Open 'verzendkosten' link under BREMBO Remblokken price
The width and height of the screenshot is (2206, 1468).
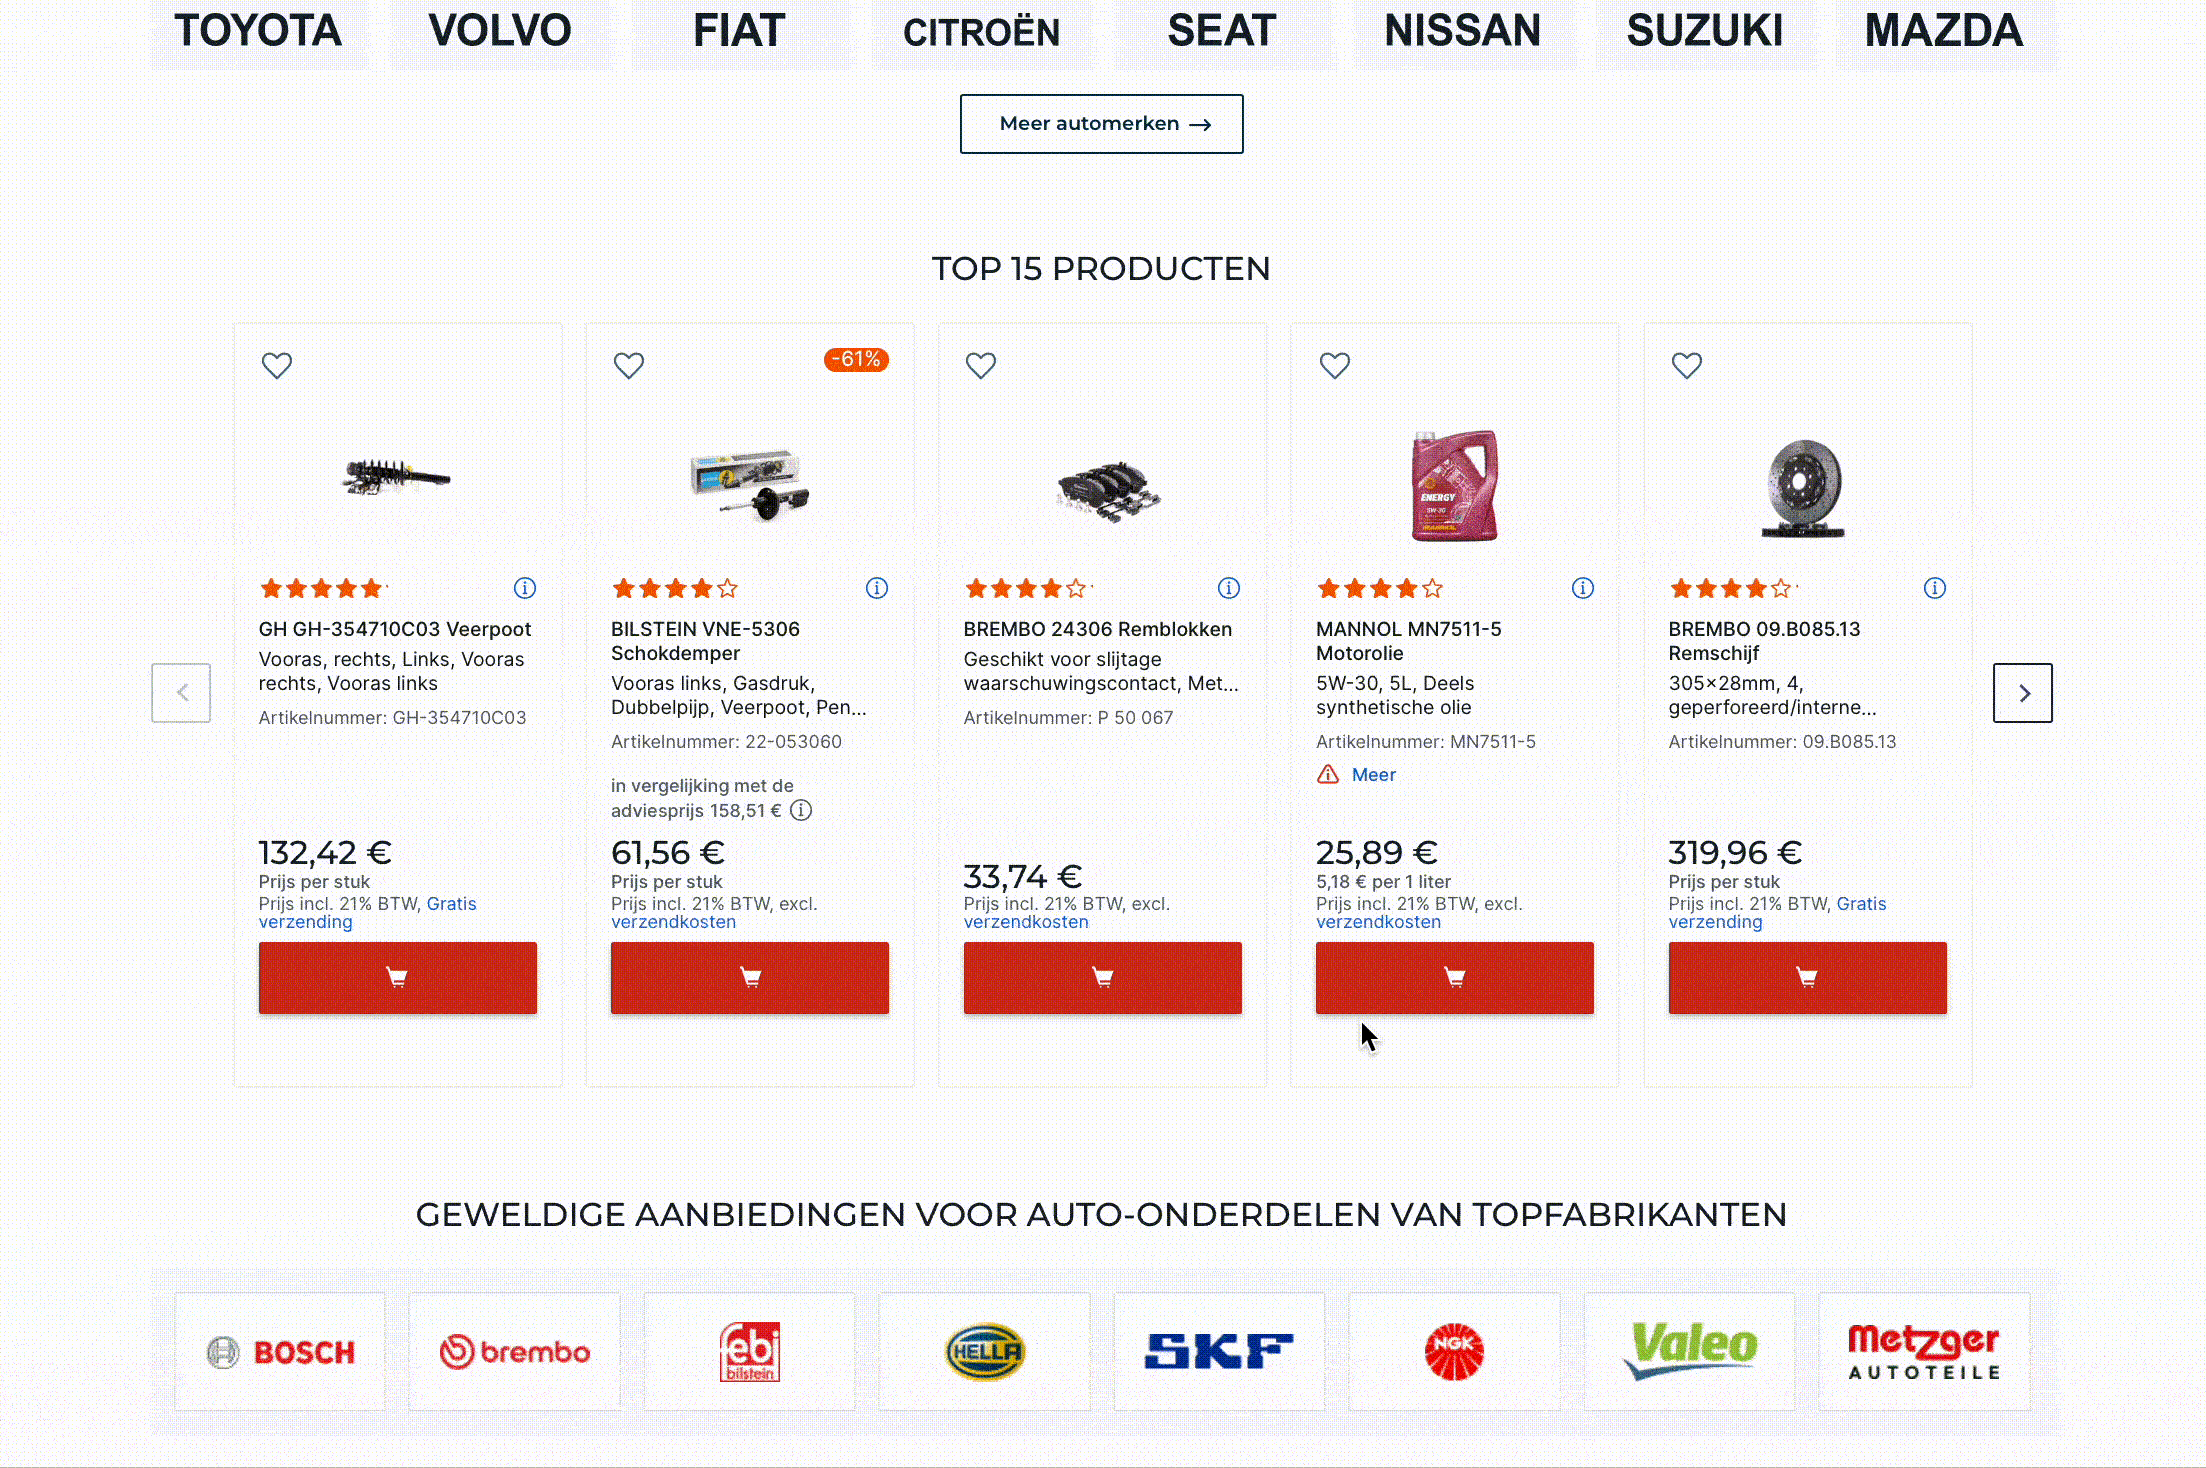coord(1026,922)
